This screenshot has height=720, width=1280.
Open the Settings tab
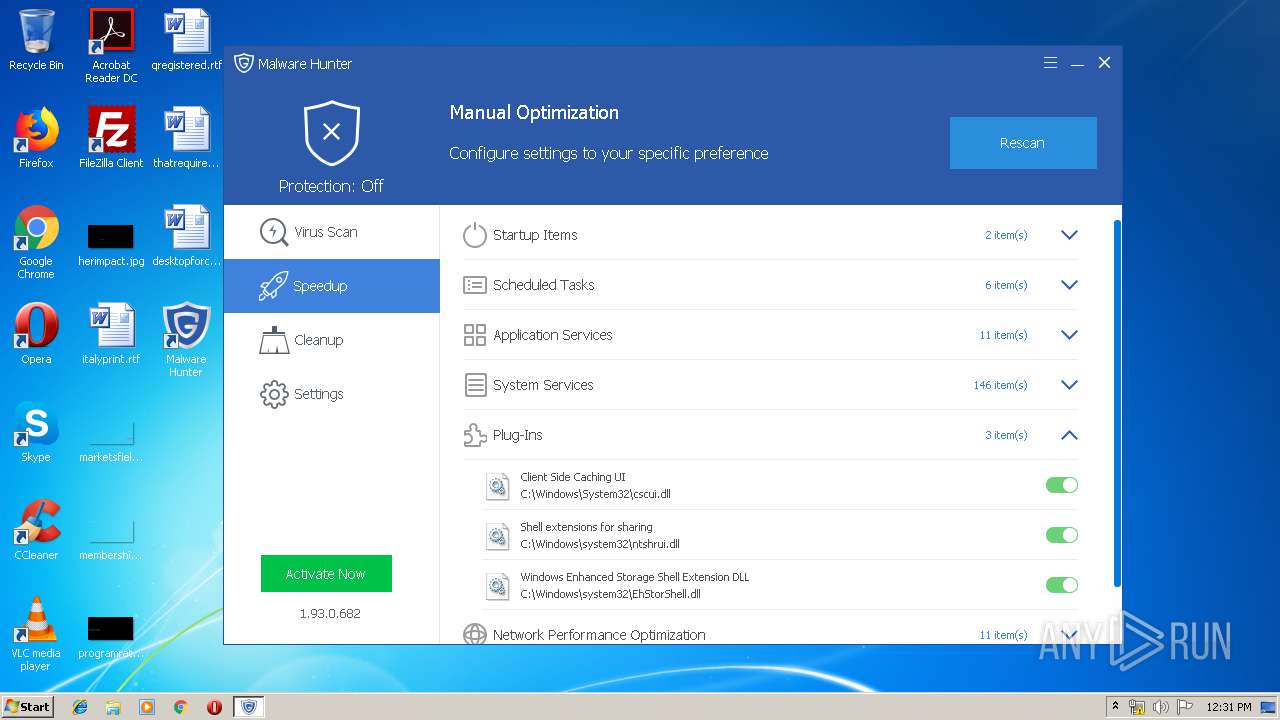point(332,394)
